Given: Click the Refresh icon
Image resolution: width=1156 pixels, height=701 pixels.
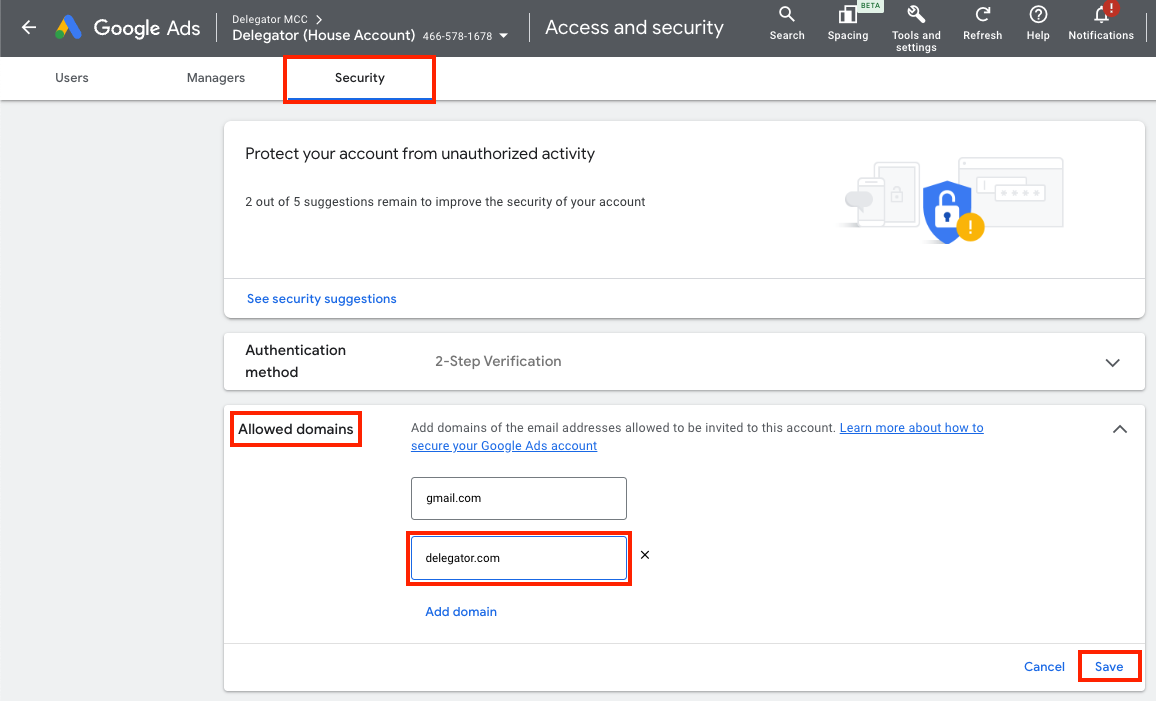Looking at the screenshot, I should pos(982,24).
